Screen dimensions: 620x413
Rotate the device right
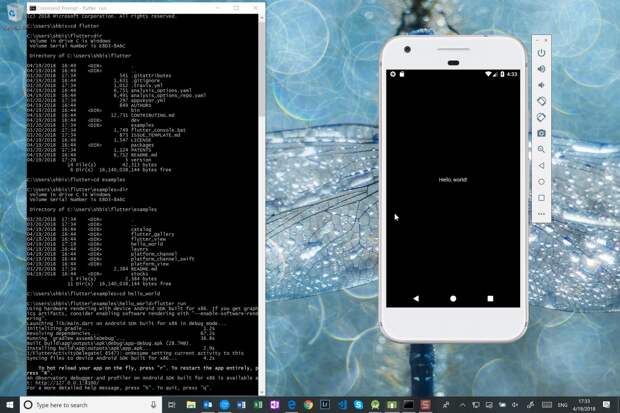click(541, 116)
